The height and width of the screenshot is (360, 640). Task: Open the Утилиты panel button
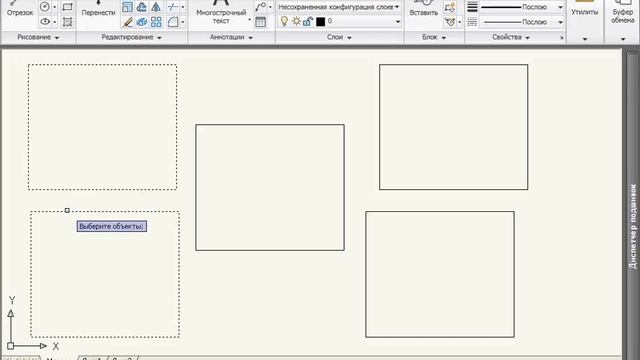[x=584, y=9]
